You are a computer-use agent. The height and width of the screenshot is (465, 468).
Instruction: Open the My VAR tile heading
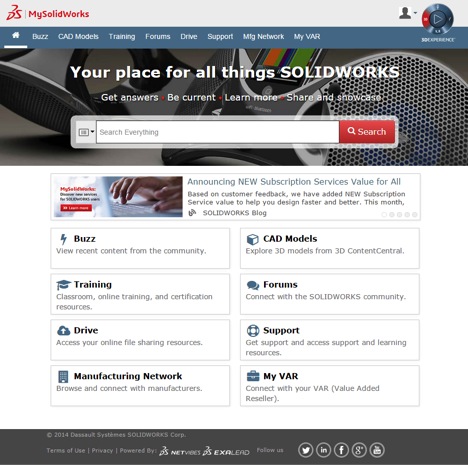coord(281,376)
